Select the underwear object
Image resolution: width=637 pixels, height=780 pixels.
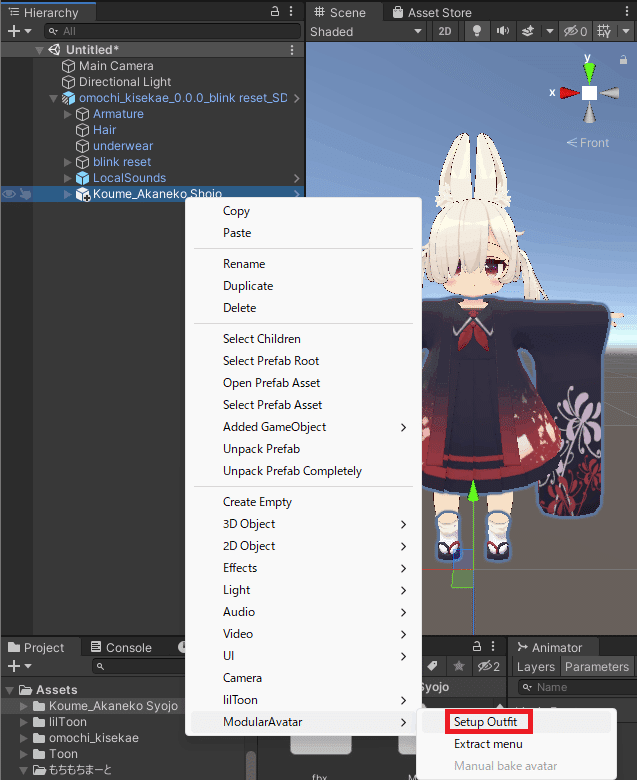(x=123, y=146)
